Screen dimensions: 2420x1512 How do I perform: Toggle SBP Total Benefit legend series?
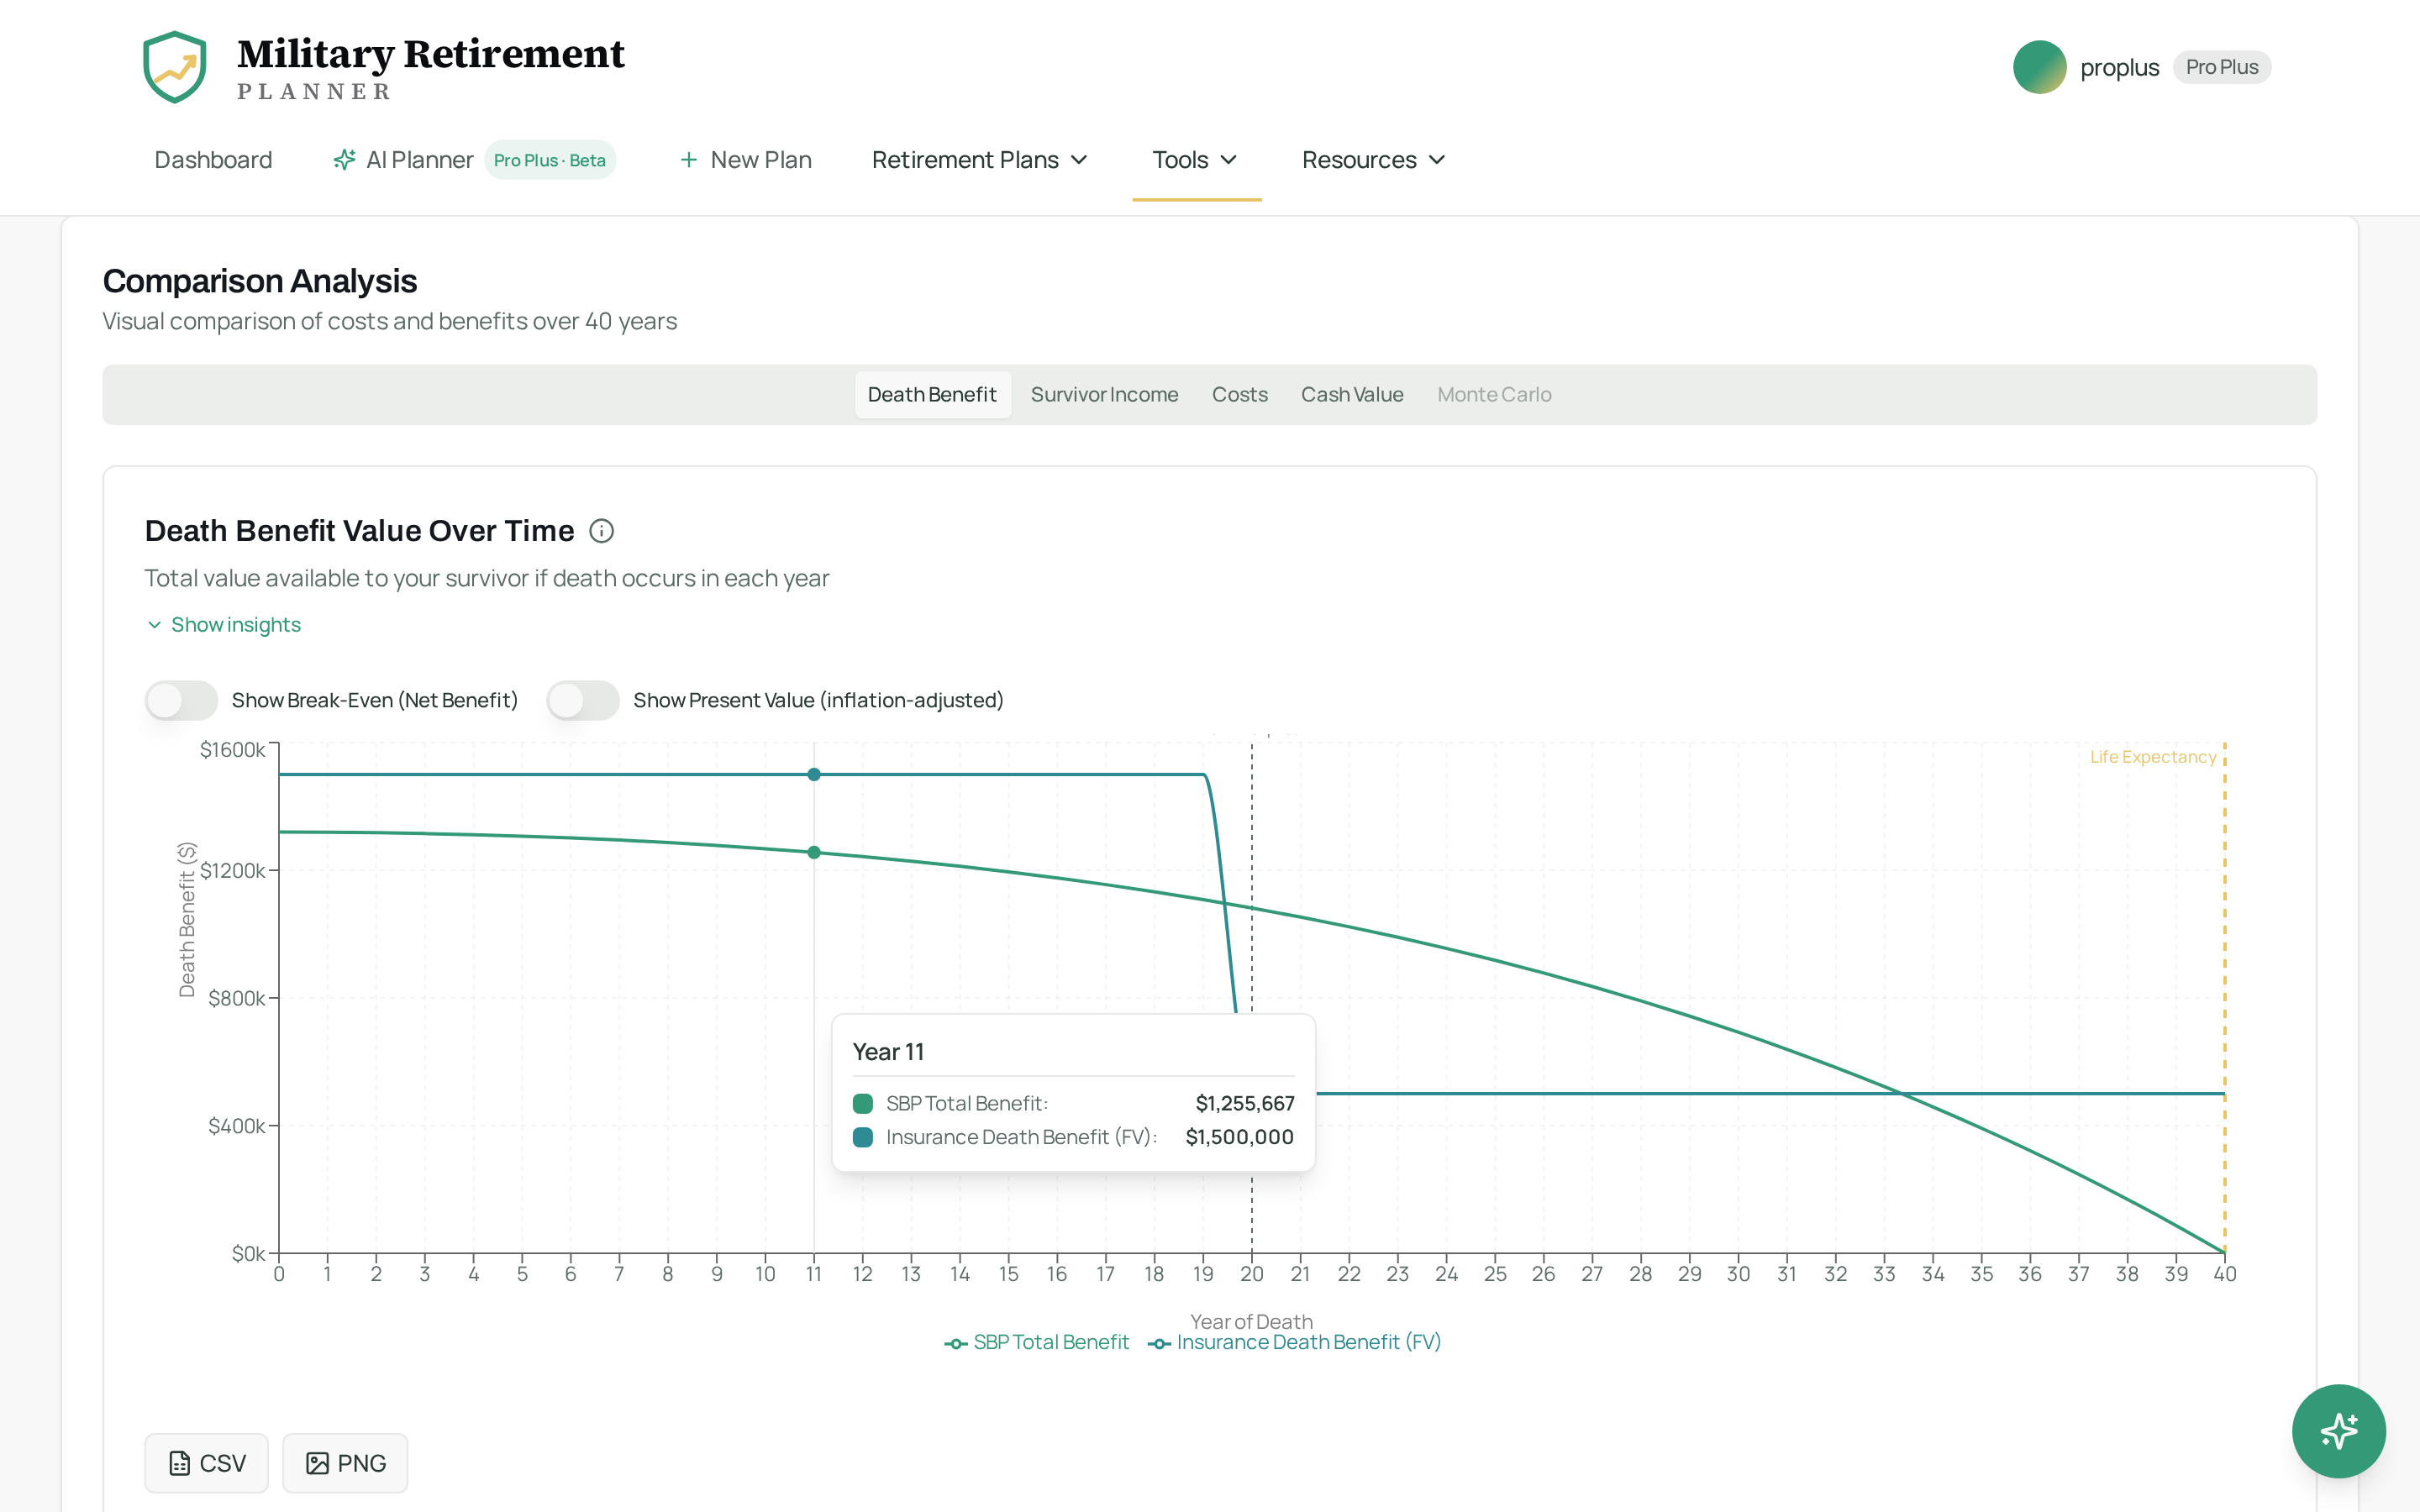pos(1036,1342)
